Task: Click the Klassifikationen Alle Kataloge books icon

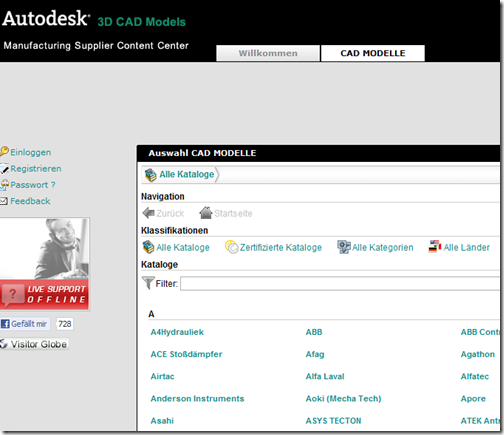Action: (148, 247)
